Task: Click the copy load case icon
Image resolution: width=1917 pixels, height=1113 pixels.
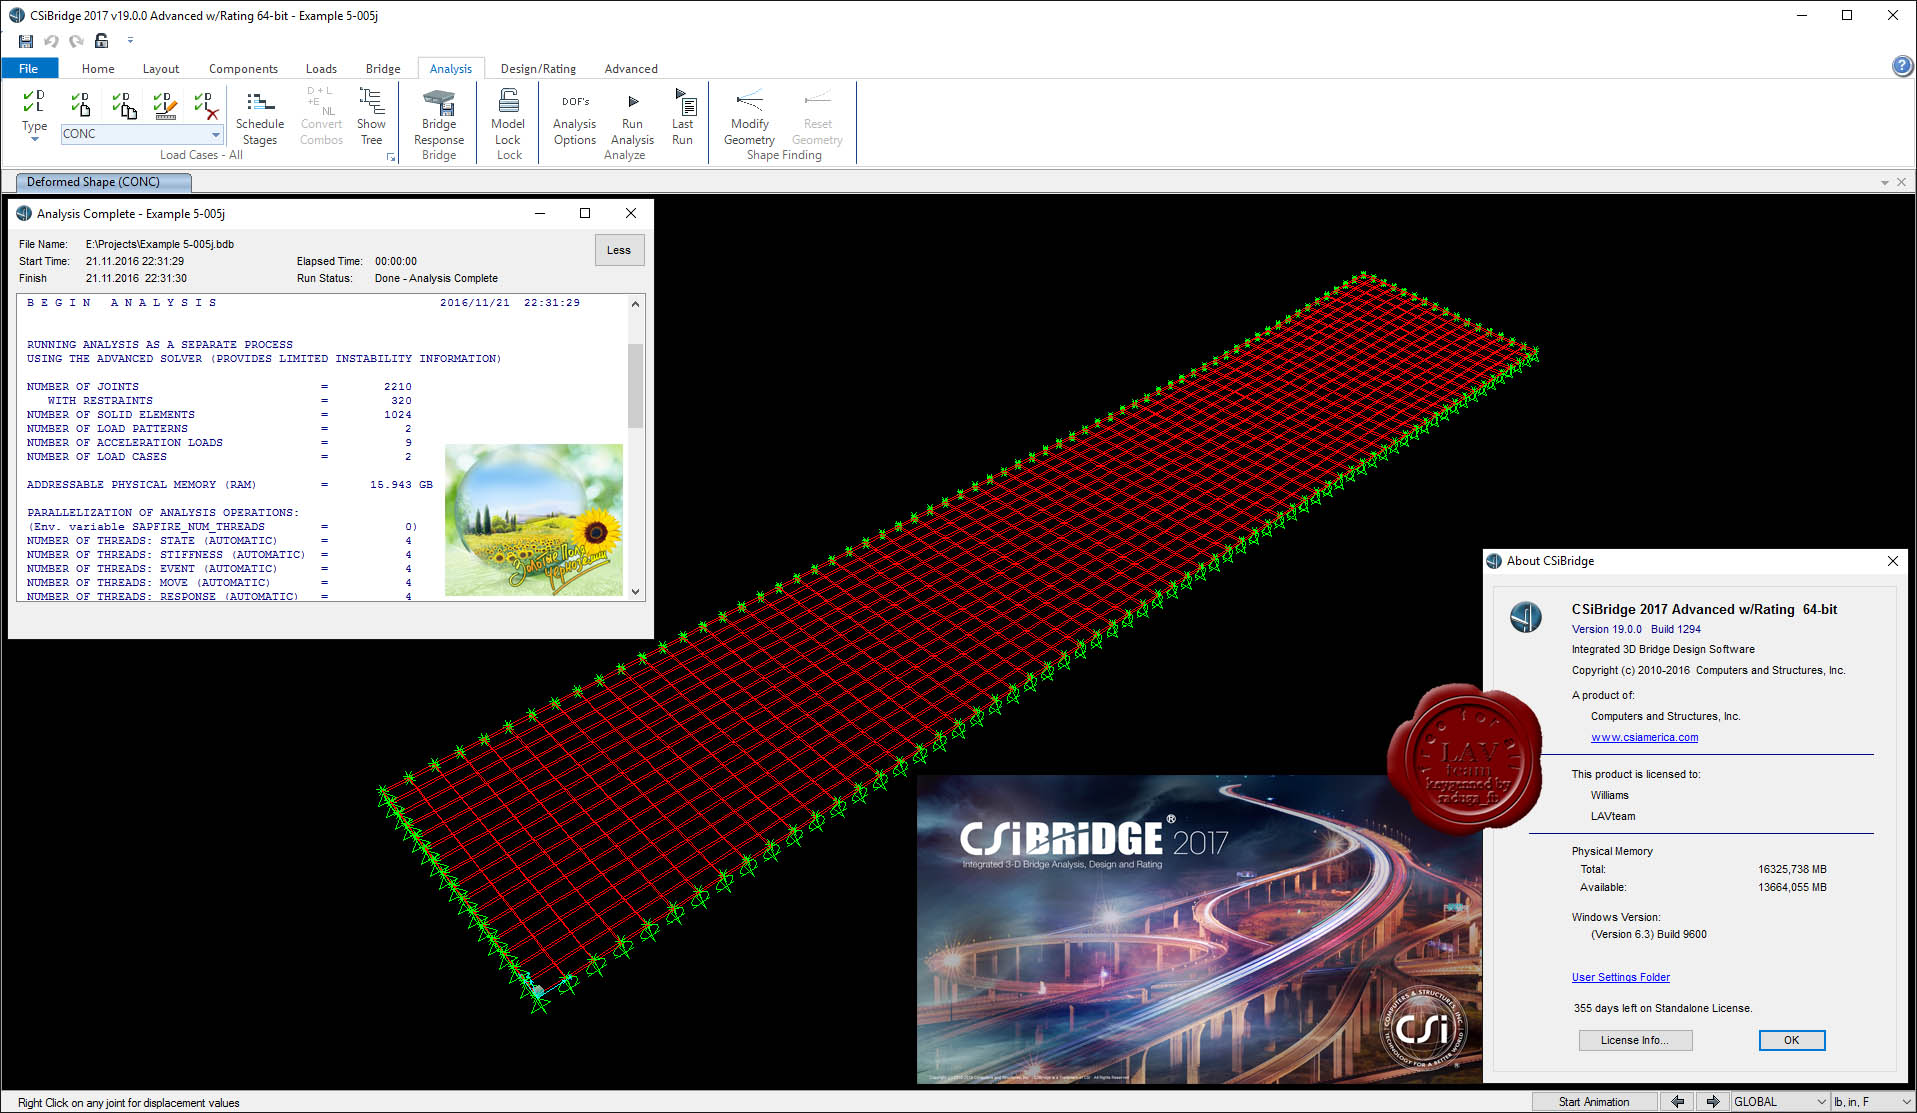Action: point(124,104)
